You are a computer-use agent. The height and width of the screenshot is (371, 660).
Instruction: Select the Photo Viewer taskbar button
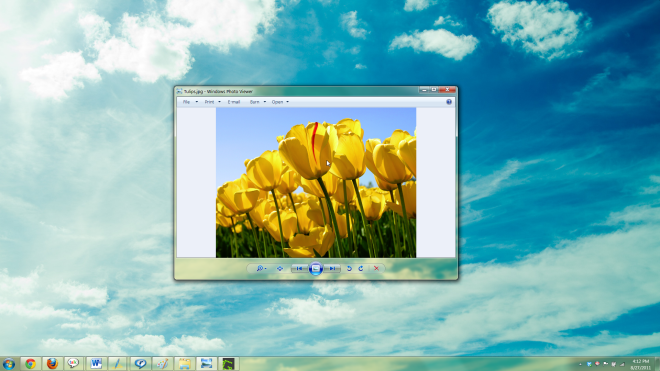pyautogui.click(x=206, y=364)
